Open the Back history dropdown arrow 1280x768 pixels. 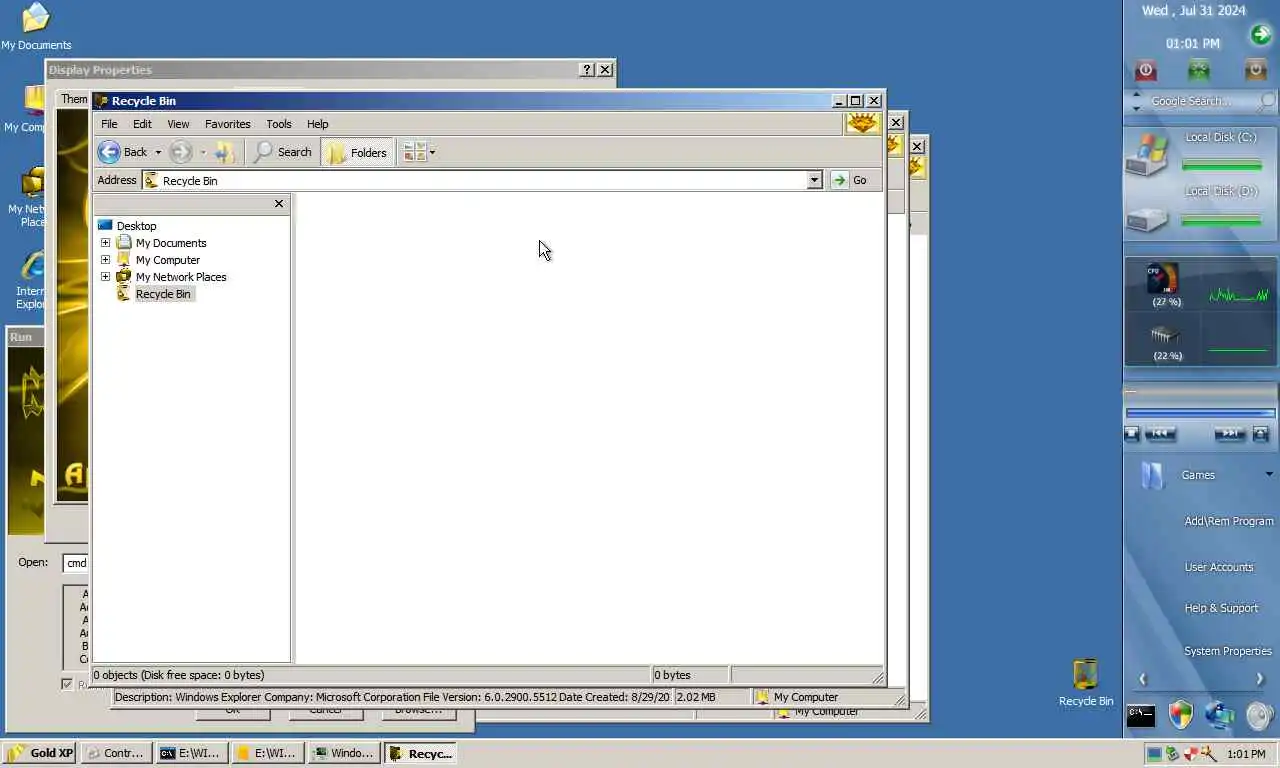coord(157,153)
